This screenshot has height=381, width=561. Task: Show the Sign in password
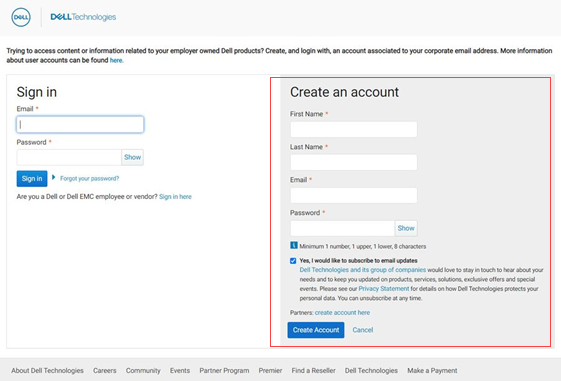[x=132, y=157]
